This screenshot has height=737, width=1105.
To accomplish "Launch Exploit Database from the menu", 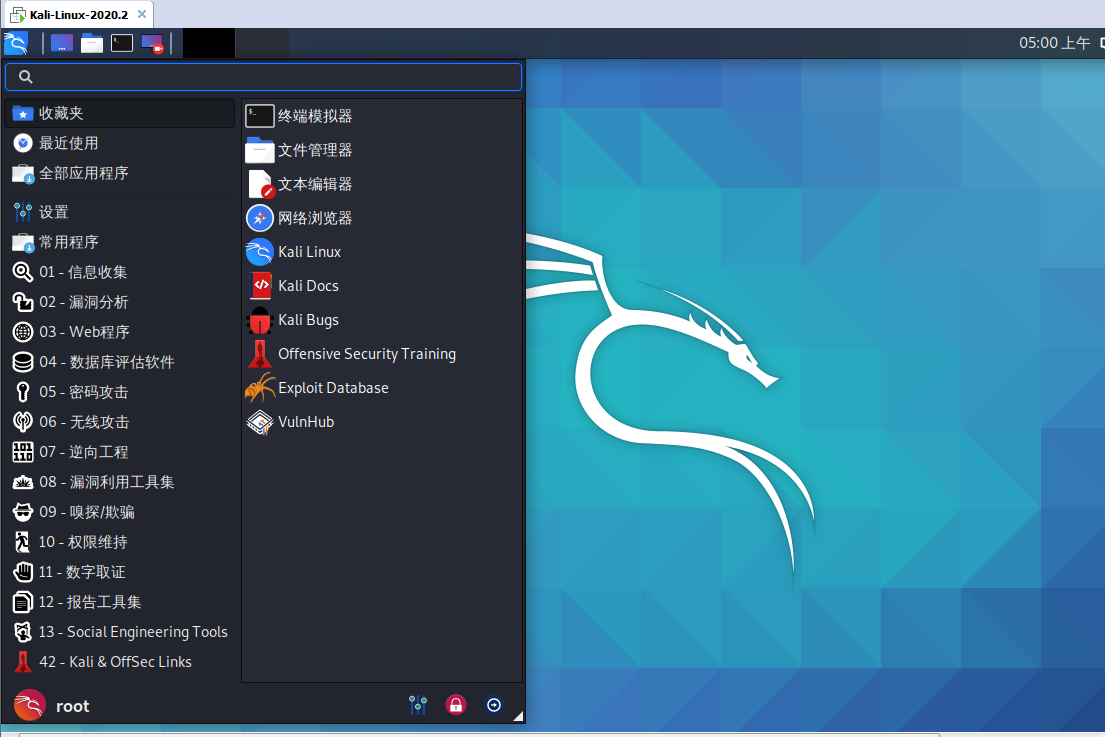I will coord(334,387).
